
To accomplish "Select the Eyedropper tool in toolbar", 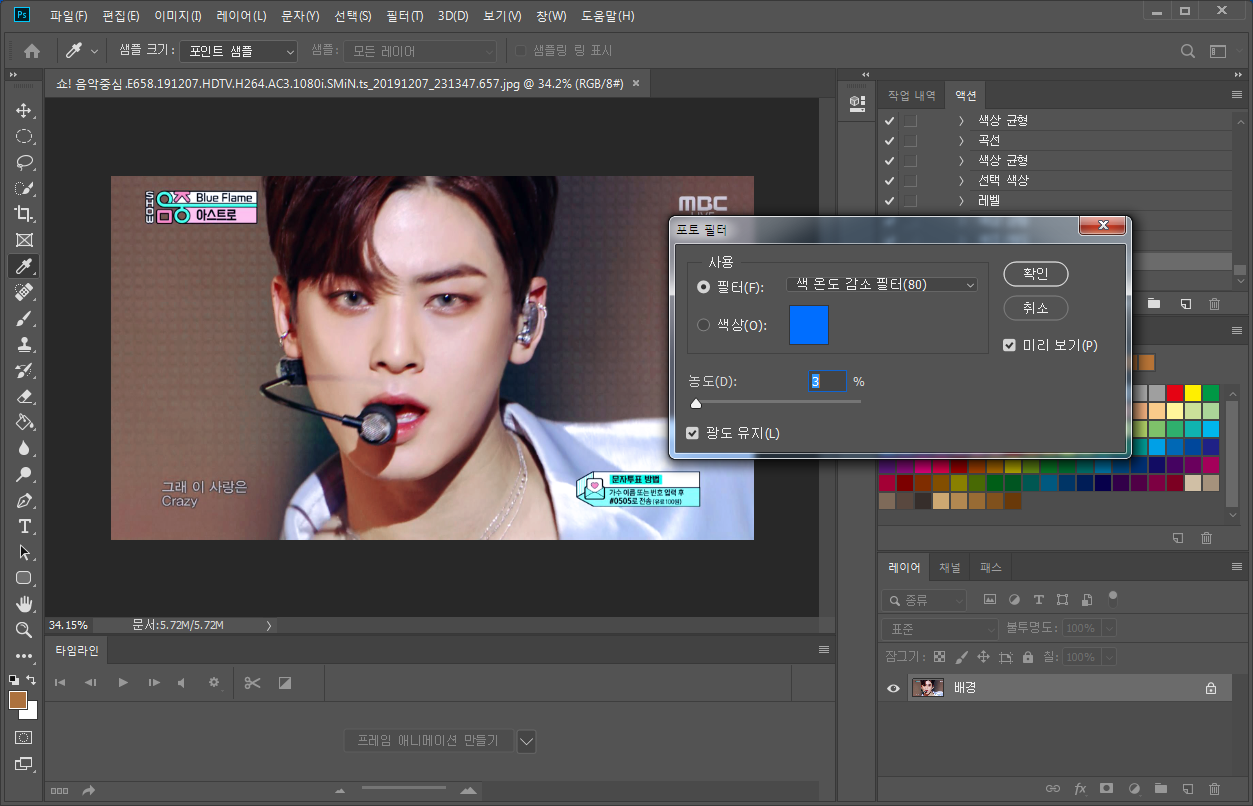I will (x=24, y=266).
